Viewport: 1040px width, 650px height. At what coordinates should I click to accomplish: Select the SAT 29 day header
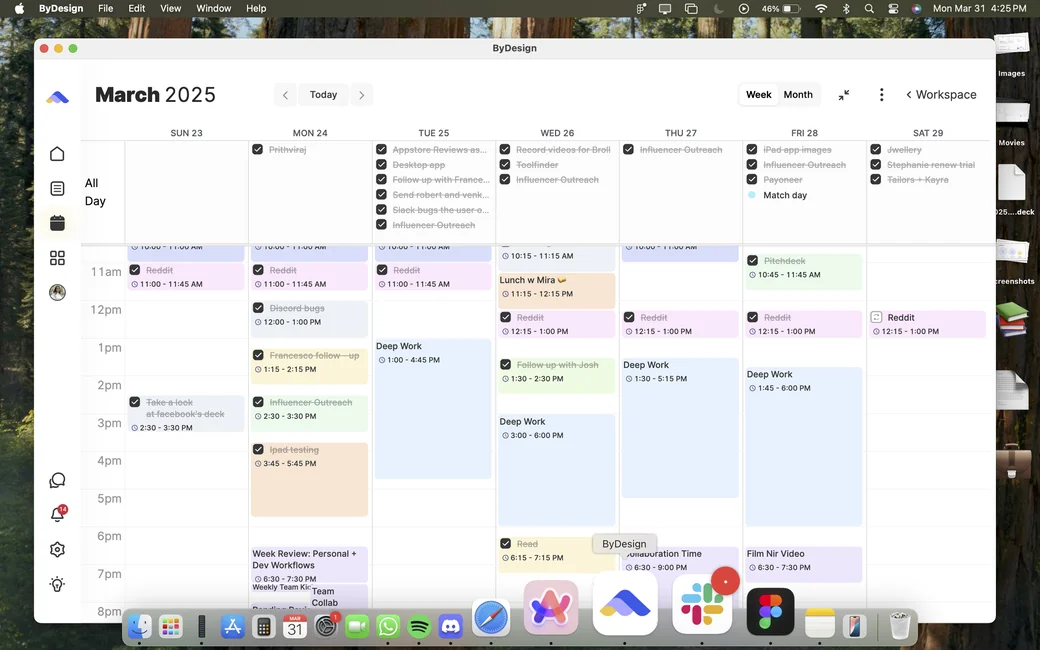tap(927, 133)
